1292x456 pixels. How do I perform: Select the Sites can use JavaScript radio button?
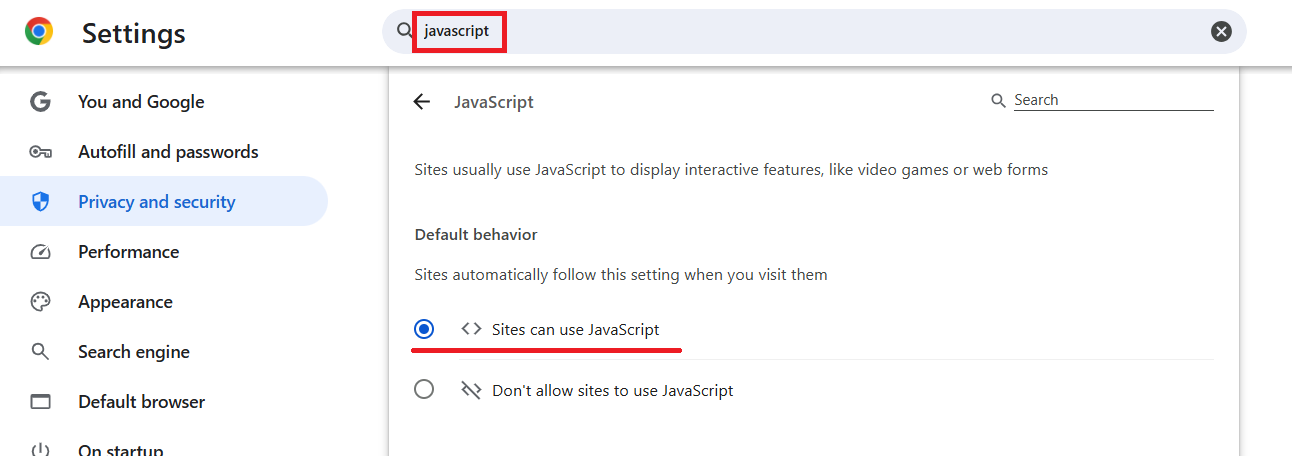pyautogui.click(x=424, y=329)
